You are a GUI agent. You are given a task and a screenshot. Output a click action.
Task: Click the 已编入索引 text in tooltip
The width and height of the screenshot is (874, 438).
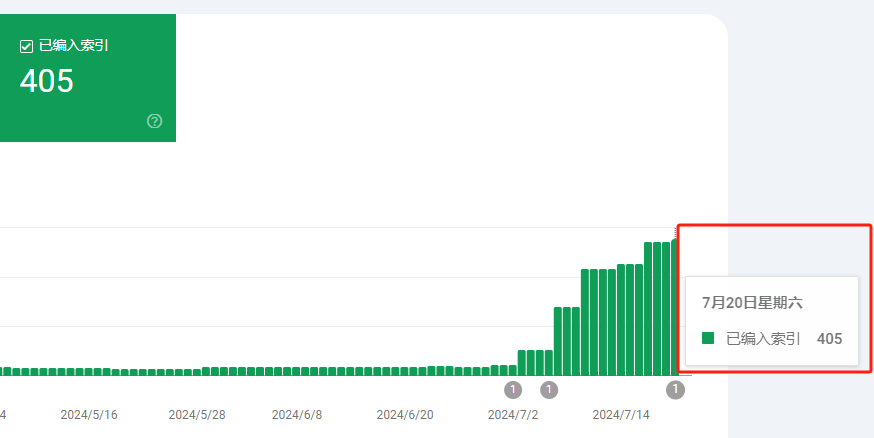[x=763, y=339]
